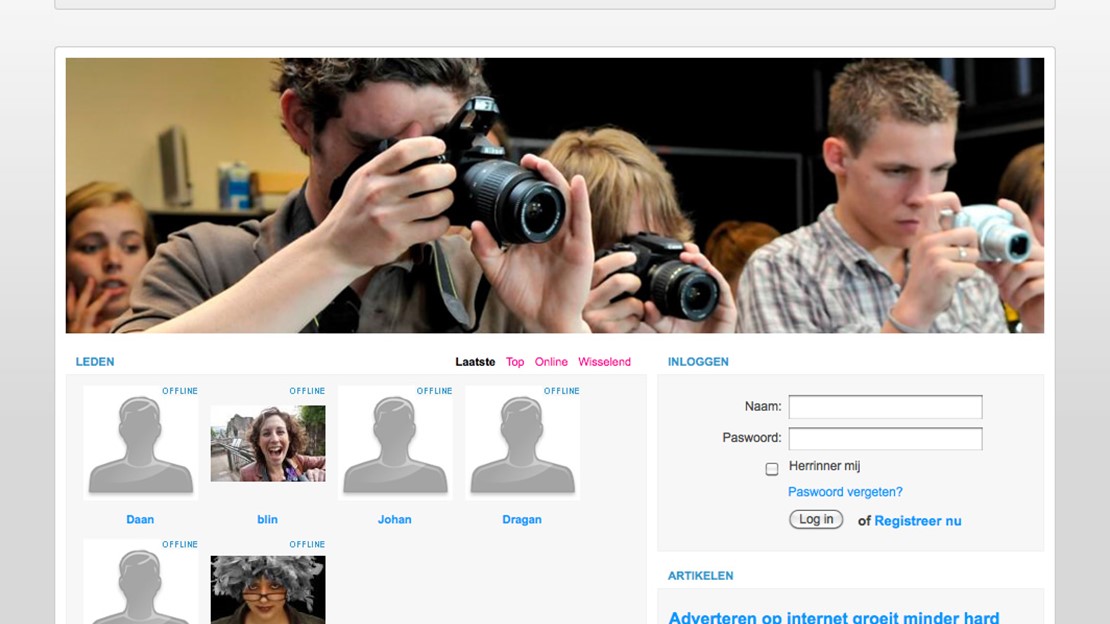This screenshot has width=1110, height=624.
Task: Click Johan's default avatar silhouette
Action: pyautogui.click(x=394, y=443)
